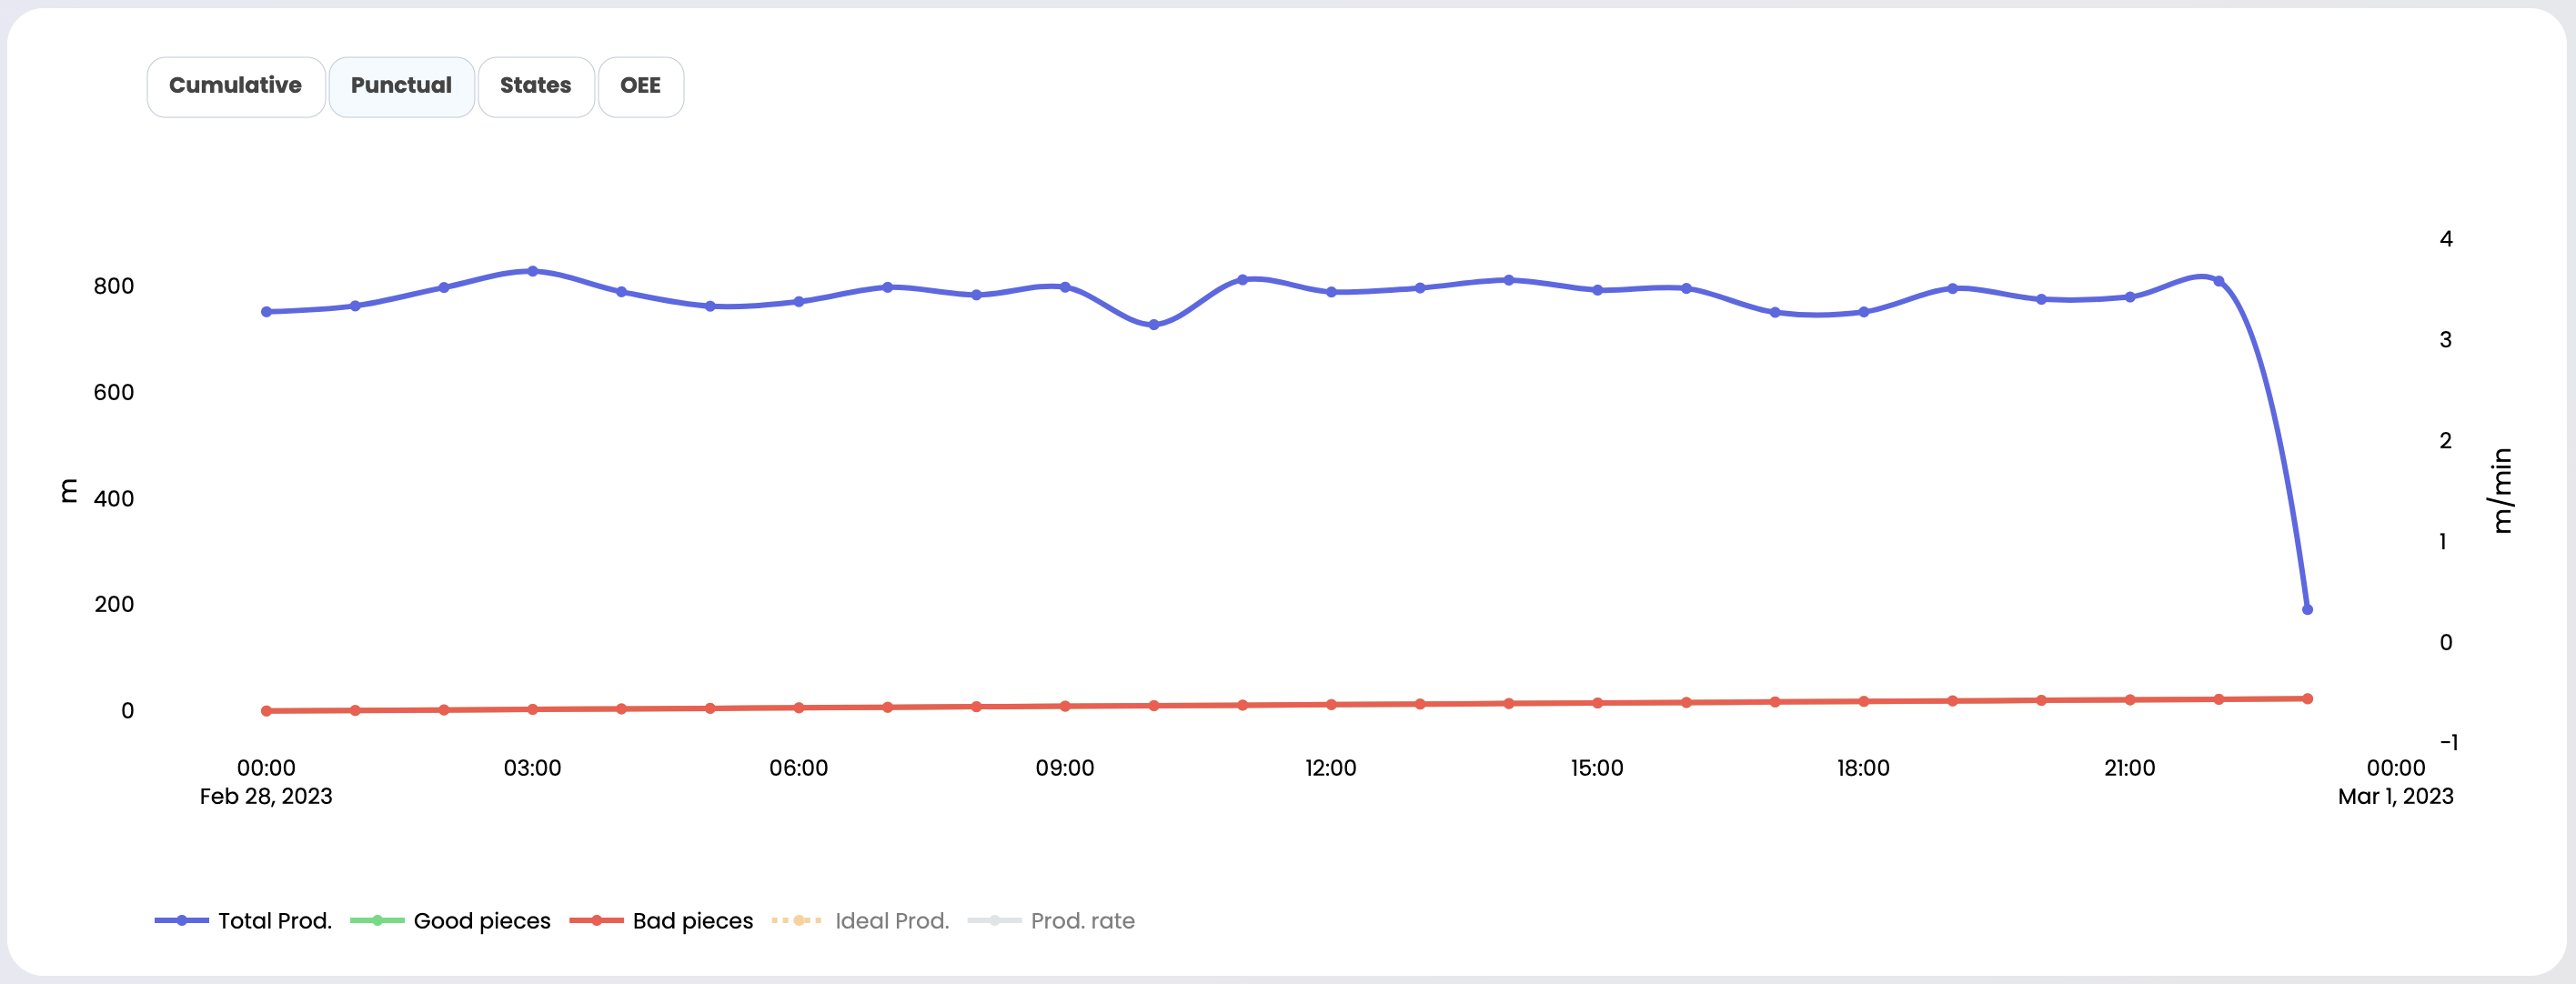This screenshot has width=2576, height=984.
Task: Open the States tab
Action: click(x=535, y=86)
